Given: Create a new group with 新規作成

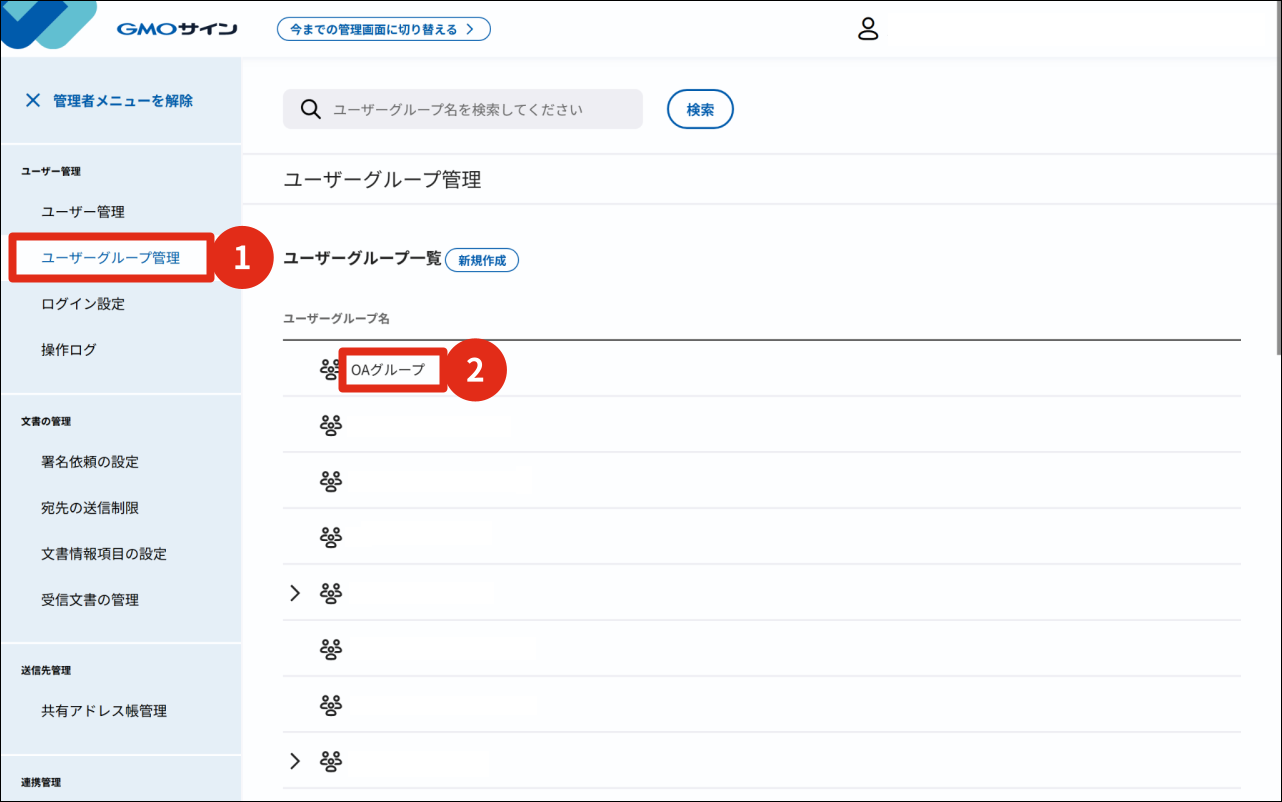Looking at the screenshot, I should (482, 260).
